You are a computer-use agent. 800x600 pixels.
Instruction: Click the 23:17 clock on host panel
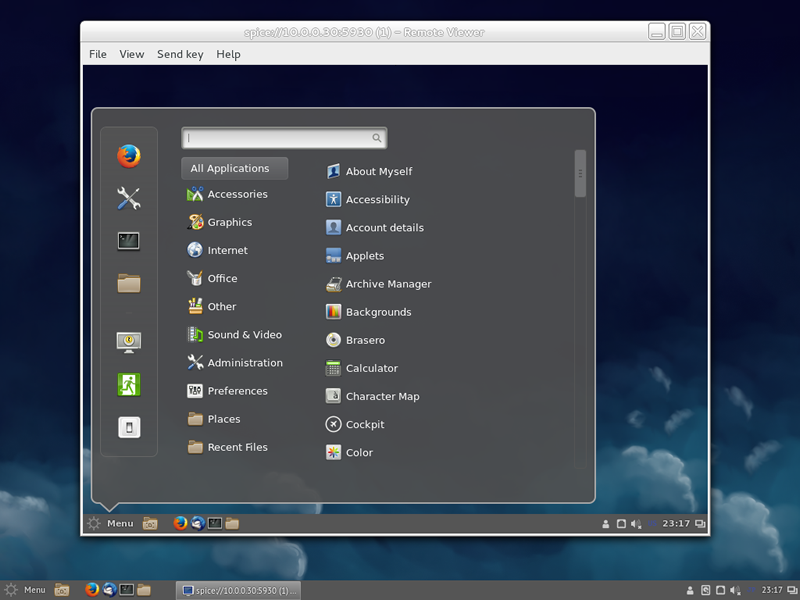pyautogui.click(x=772, y=590)
